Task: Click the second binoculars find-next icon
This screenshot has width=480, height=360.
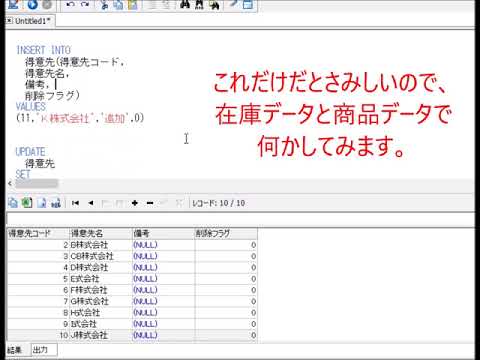Action: coord(199,4)
